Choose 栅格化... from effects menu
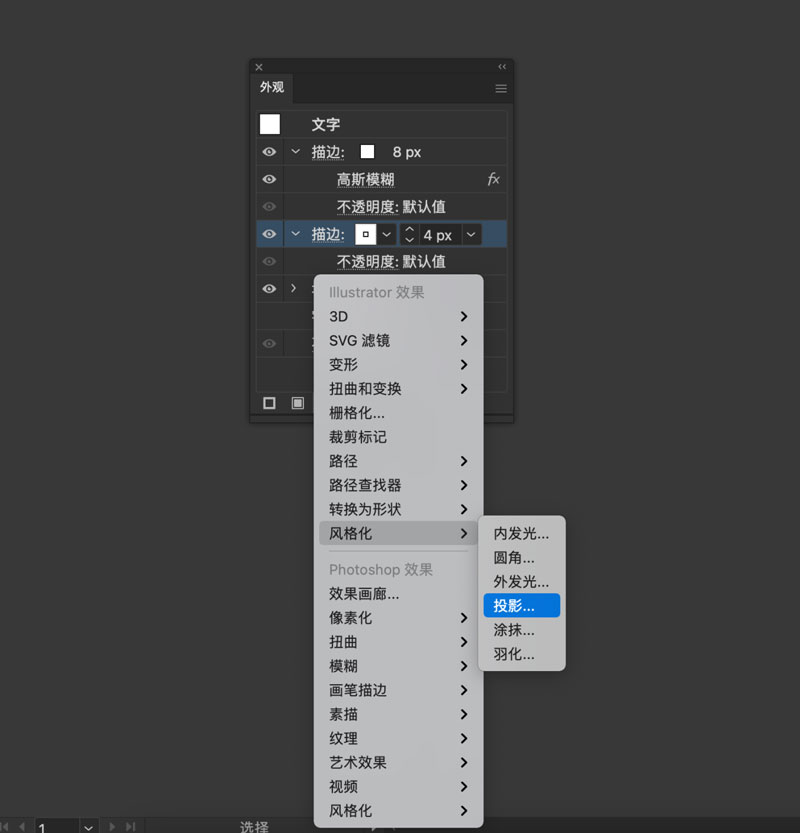The height and width of the screenshot is (833, 800). tap(398, 413)
